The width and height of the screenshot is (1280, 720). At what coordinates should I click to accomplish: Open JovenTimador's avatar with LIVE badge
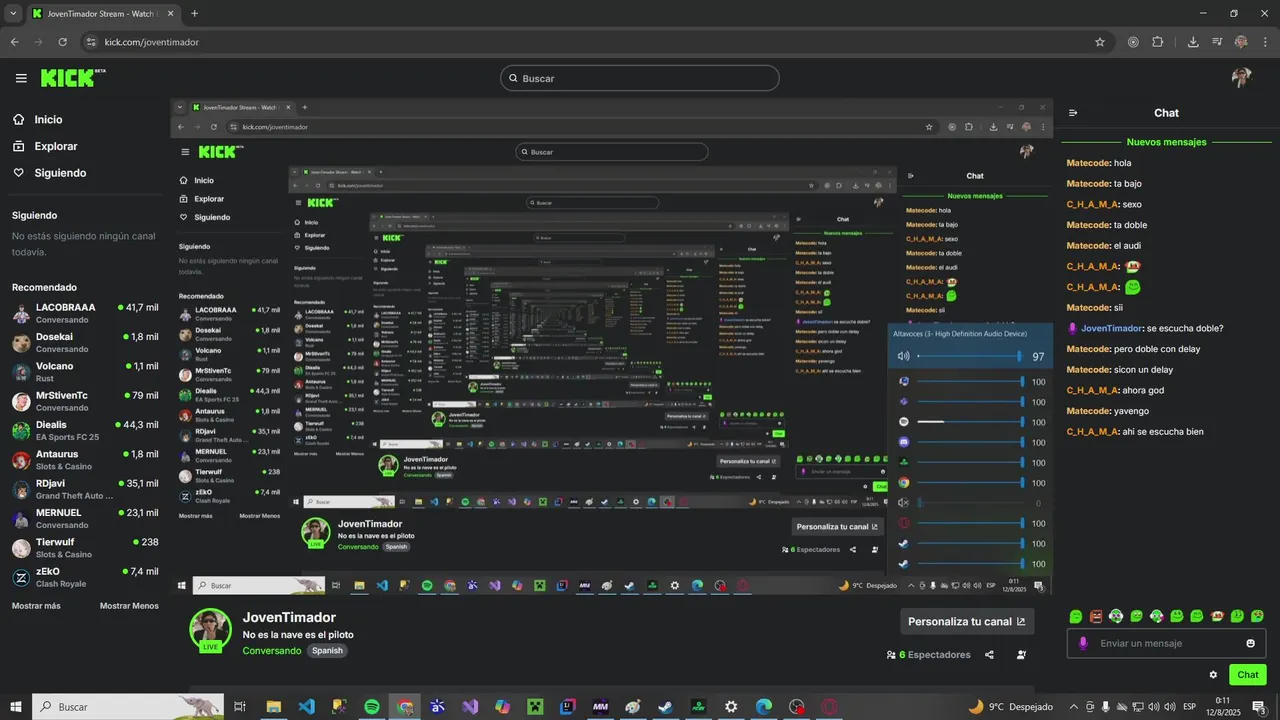(210, 630)
